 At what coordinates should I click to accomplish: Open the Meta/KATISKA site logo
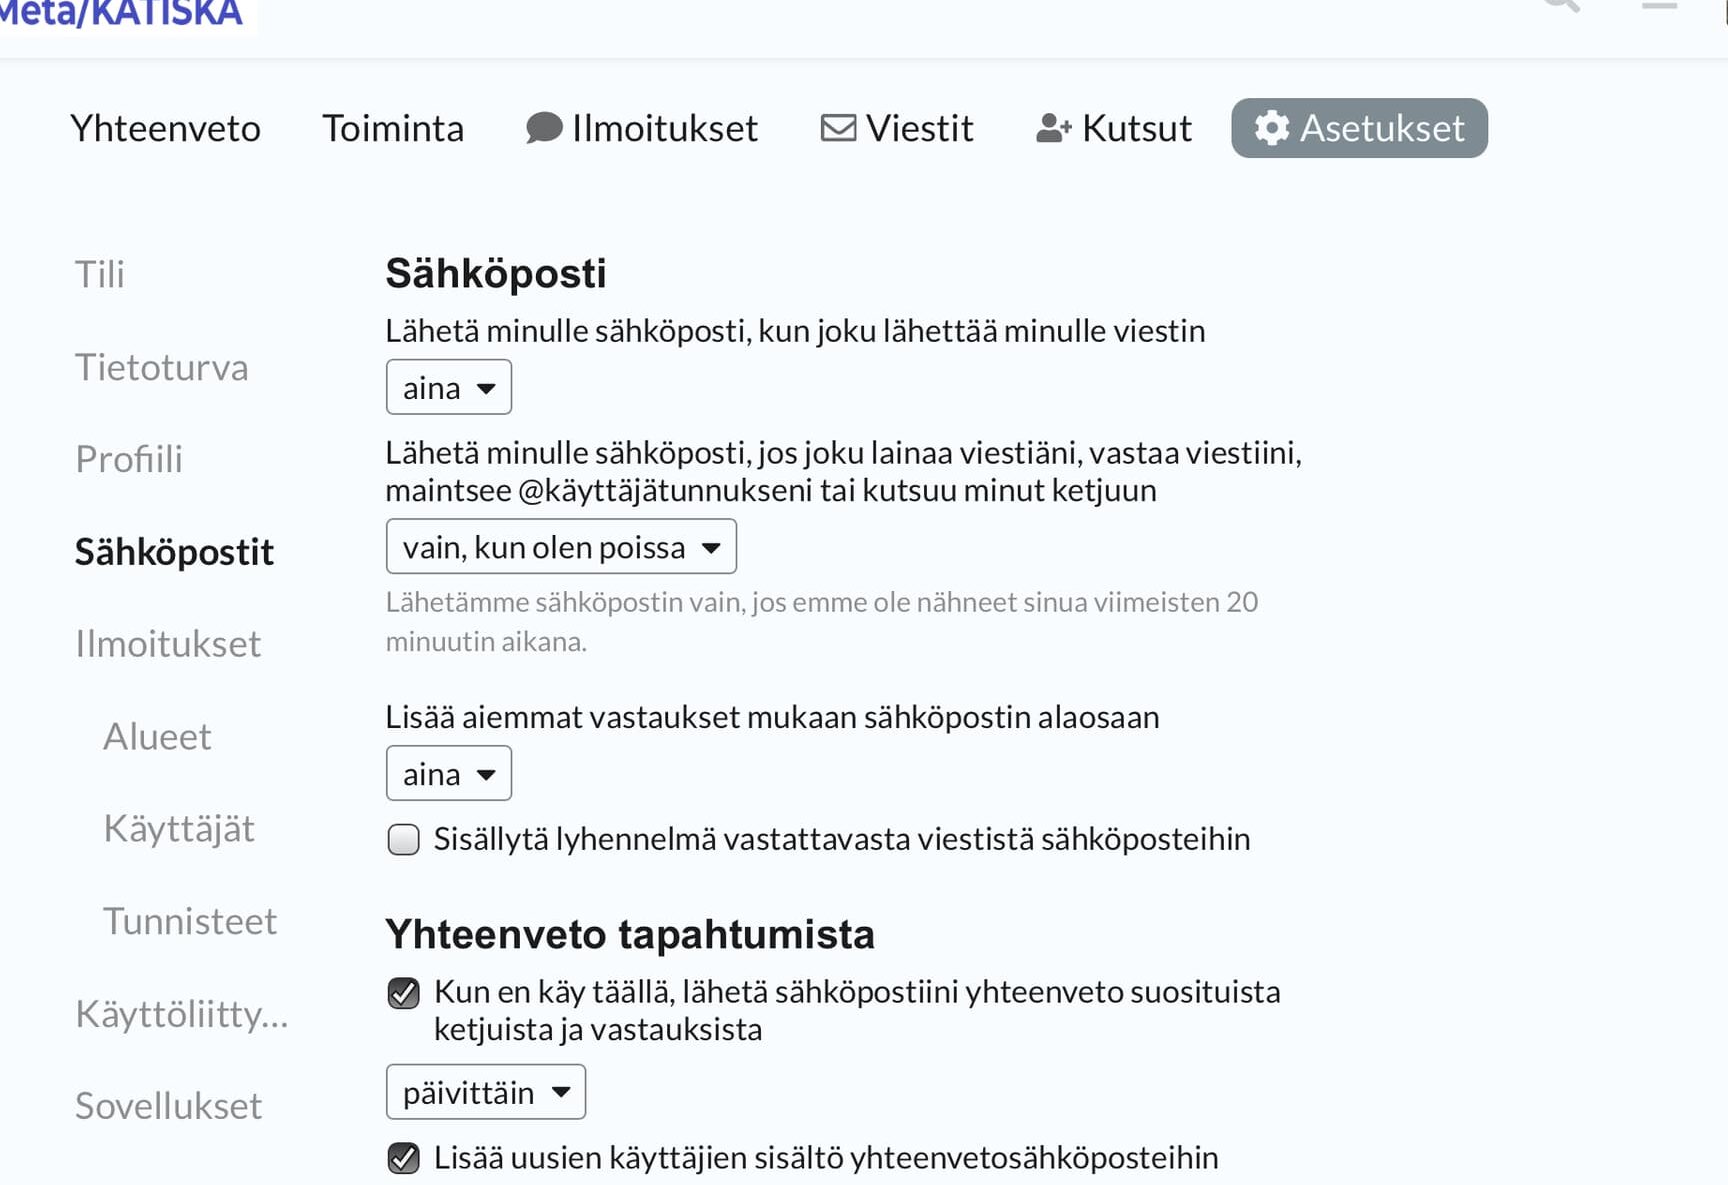(121, 13)
